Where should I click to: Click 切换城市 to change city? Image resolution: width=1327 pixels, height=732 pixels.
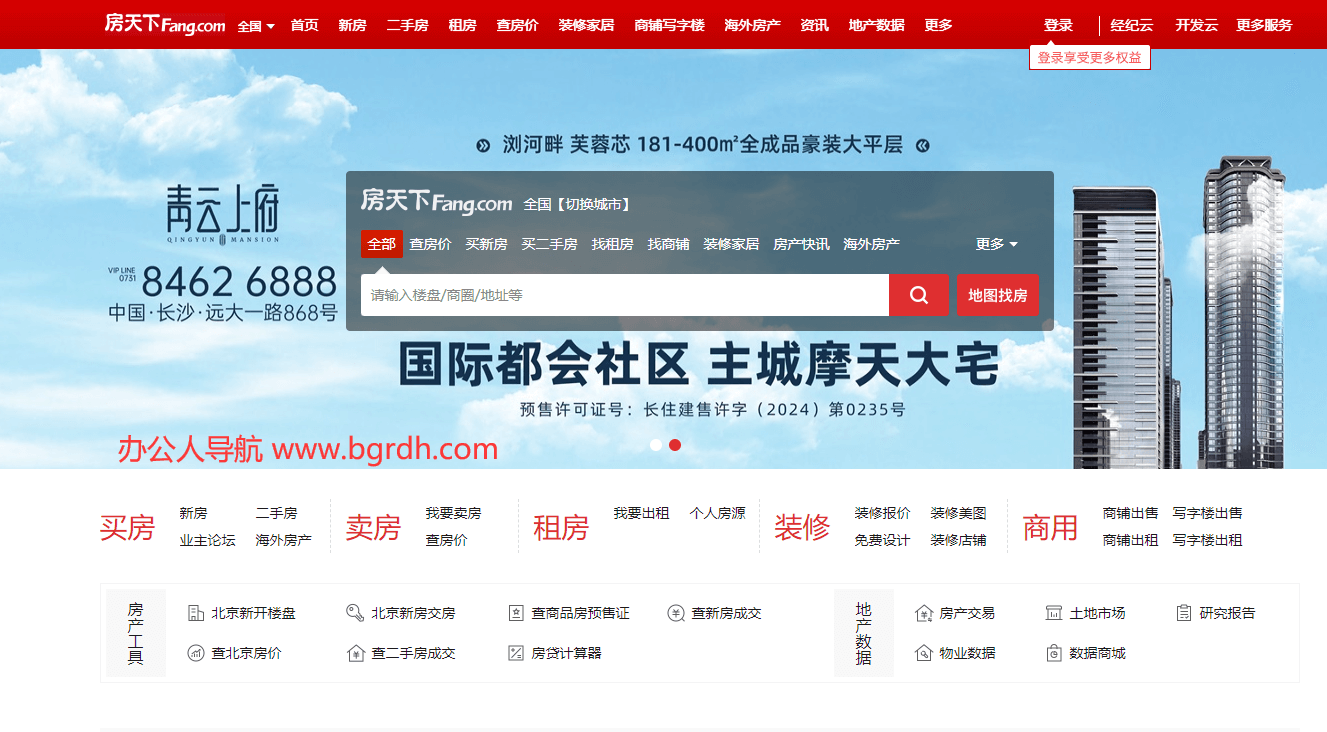click(x=593, y=204)
